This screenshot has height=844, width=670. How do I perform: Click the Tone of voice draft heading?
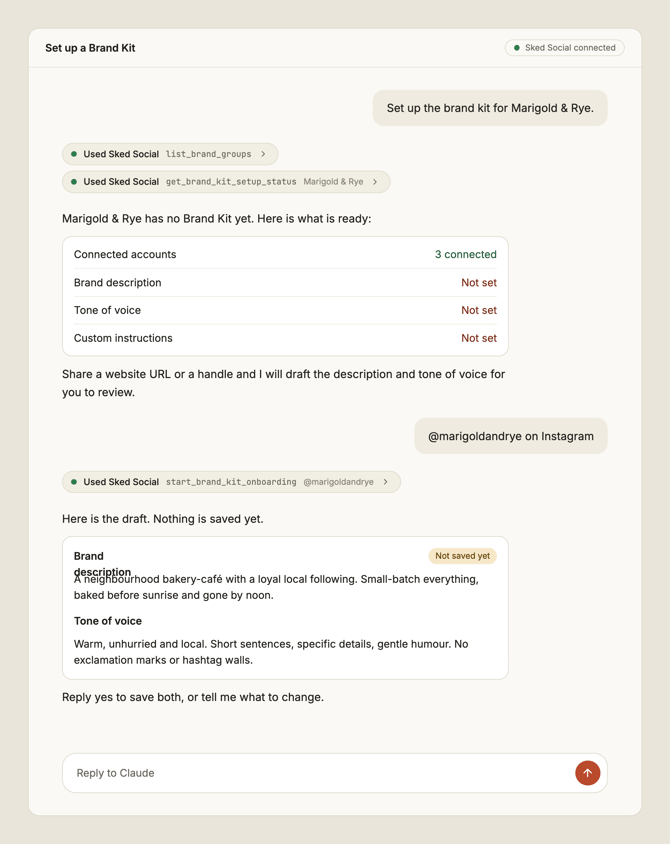(x=108, y=621)
